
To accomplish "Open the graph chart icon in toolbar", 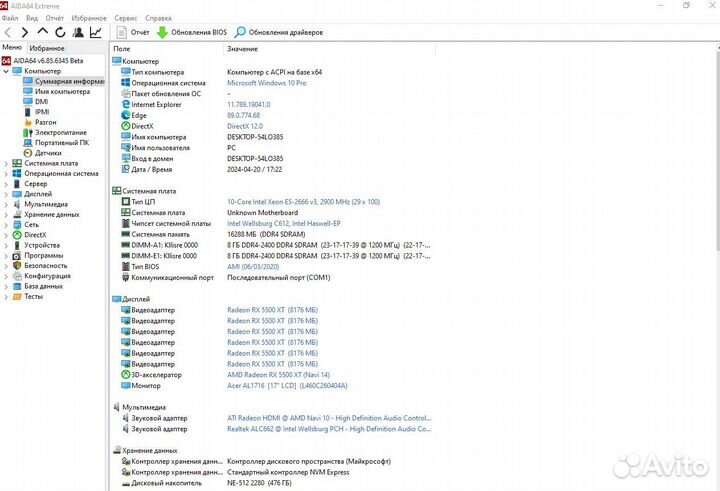I will 95,32.
